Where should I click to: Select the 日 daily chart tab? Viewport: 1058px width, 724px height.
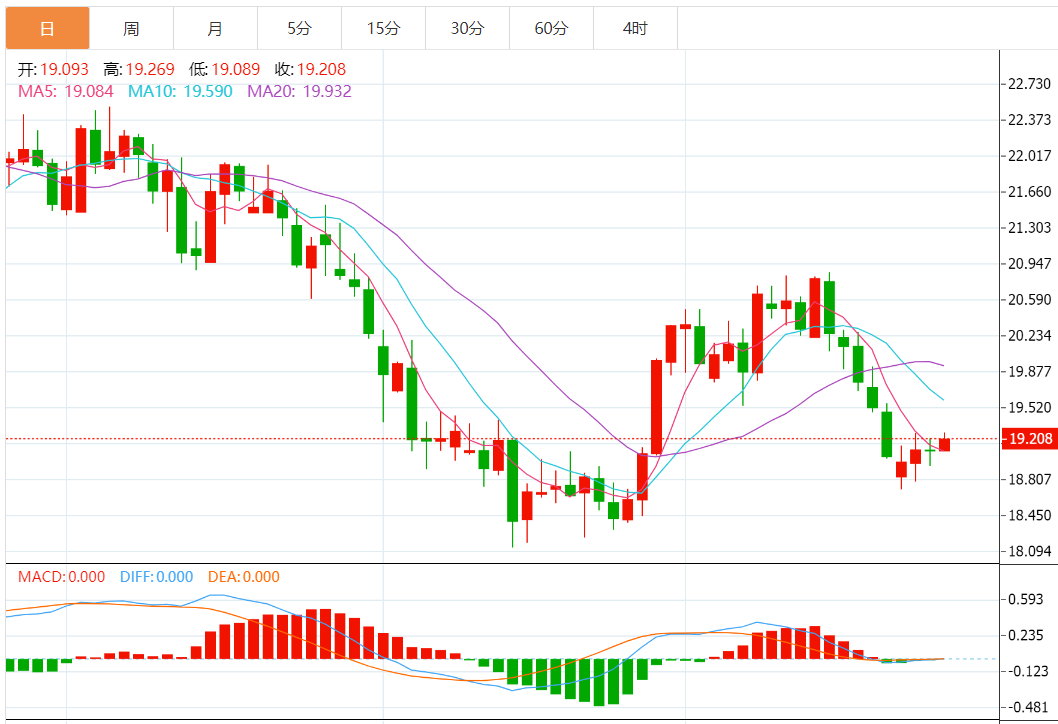(x=47, y=28)
